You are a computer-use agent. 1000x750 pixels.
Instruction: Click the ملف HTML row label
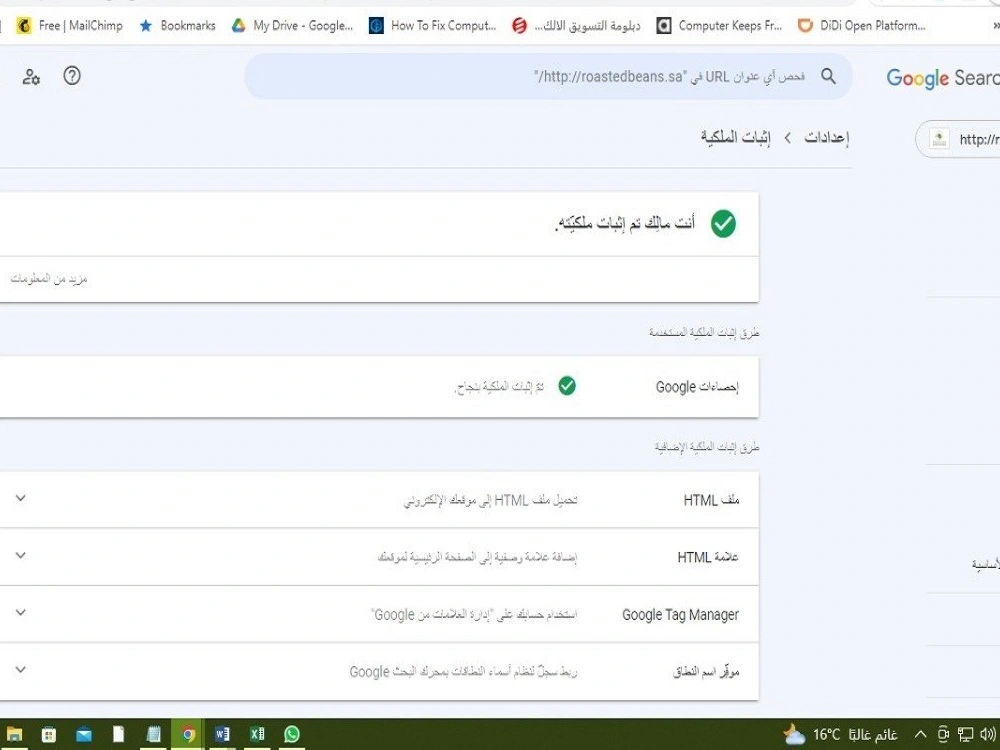point(711,501)
